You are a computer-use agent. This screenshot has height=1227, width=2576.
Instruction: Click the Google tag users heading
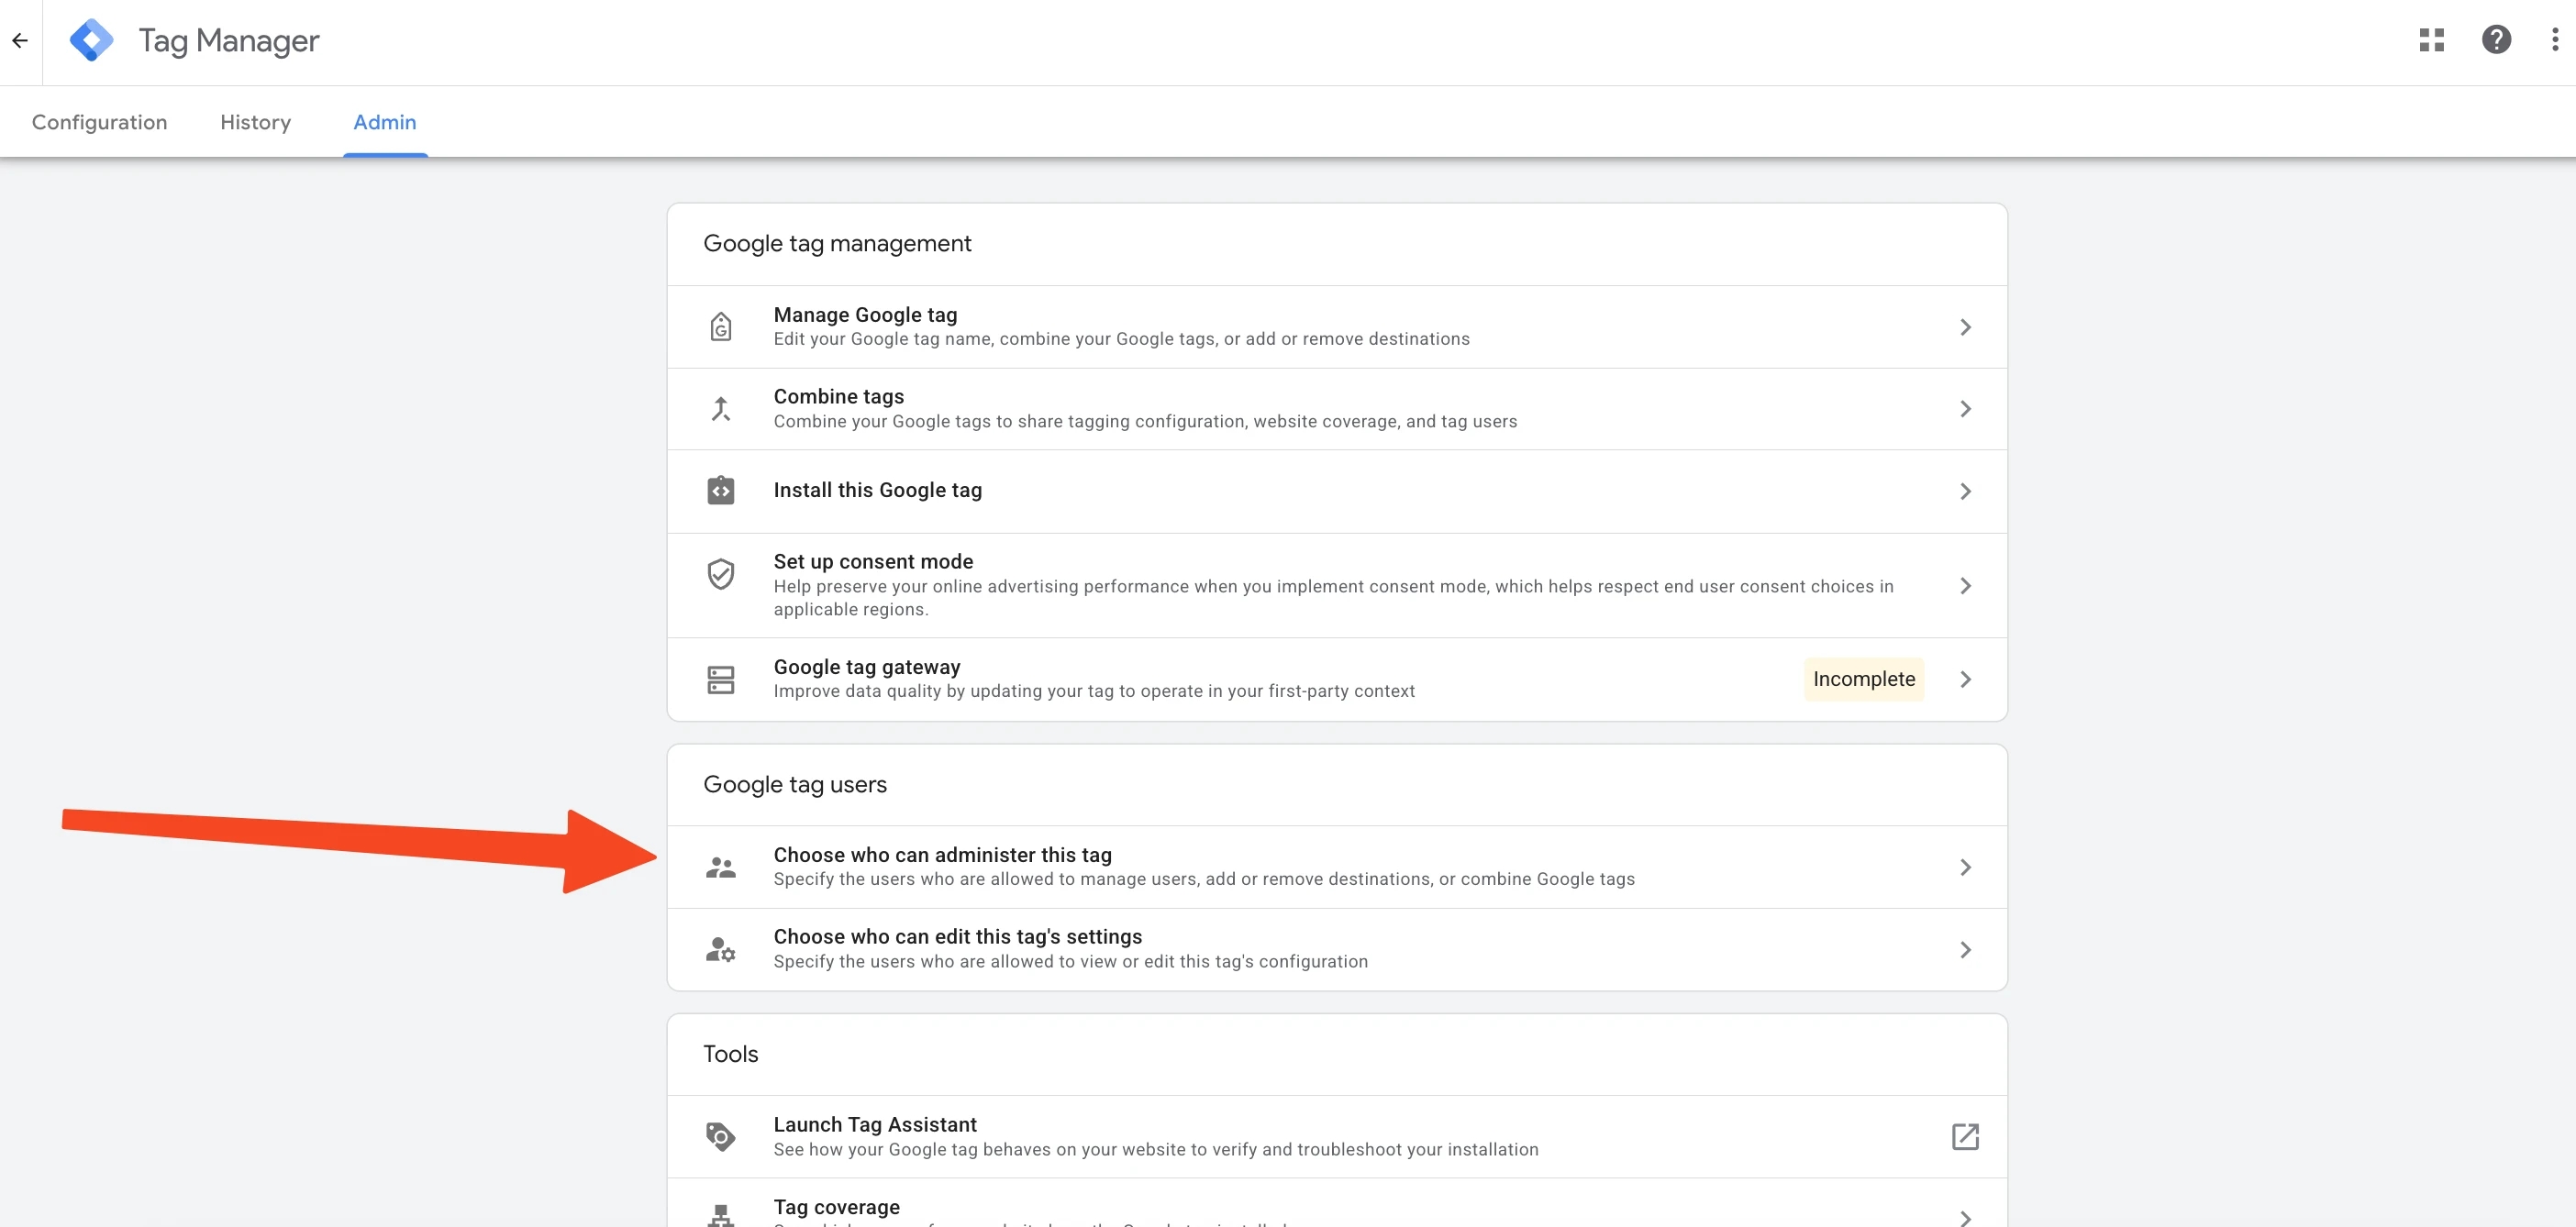795,785
